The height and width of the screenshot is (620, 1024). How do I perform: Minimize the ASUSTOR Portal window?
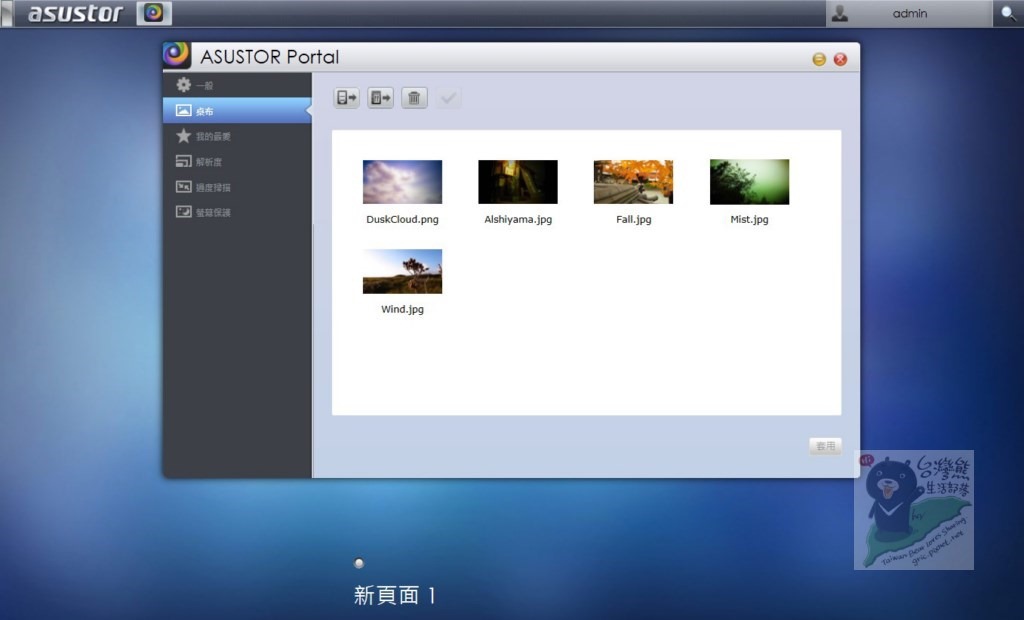coord(819,59)
